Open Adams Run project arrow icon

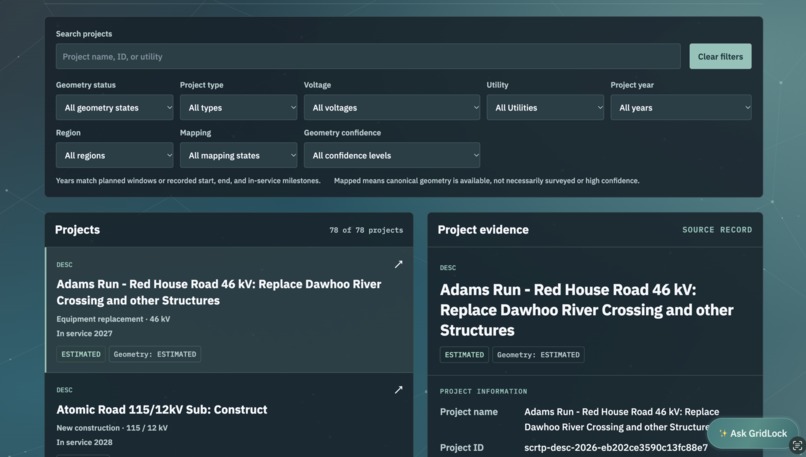(x=398, y=264)
